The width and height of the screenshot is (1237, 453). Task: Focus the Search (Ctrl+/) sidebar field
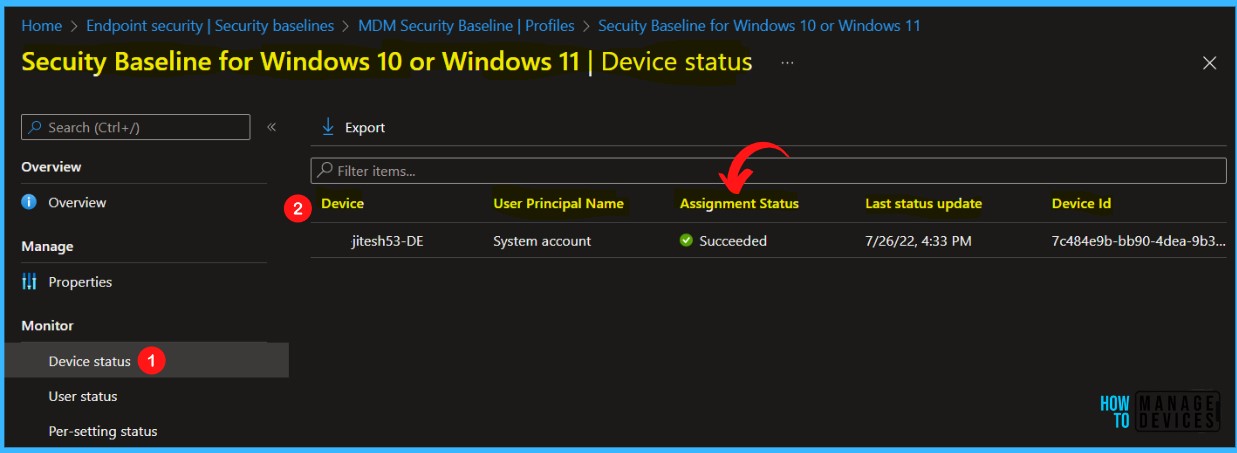pos(136,127)
